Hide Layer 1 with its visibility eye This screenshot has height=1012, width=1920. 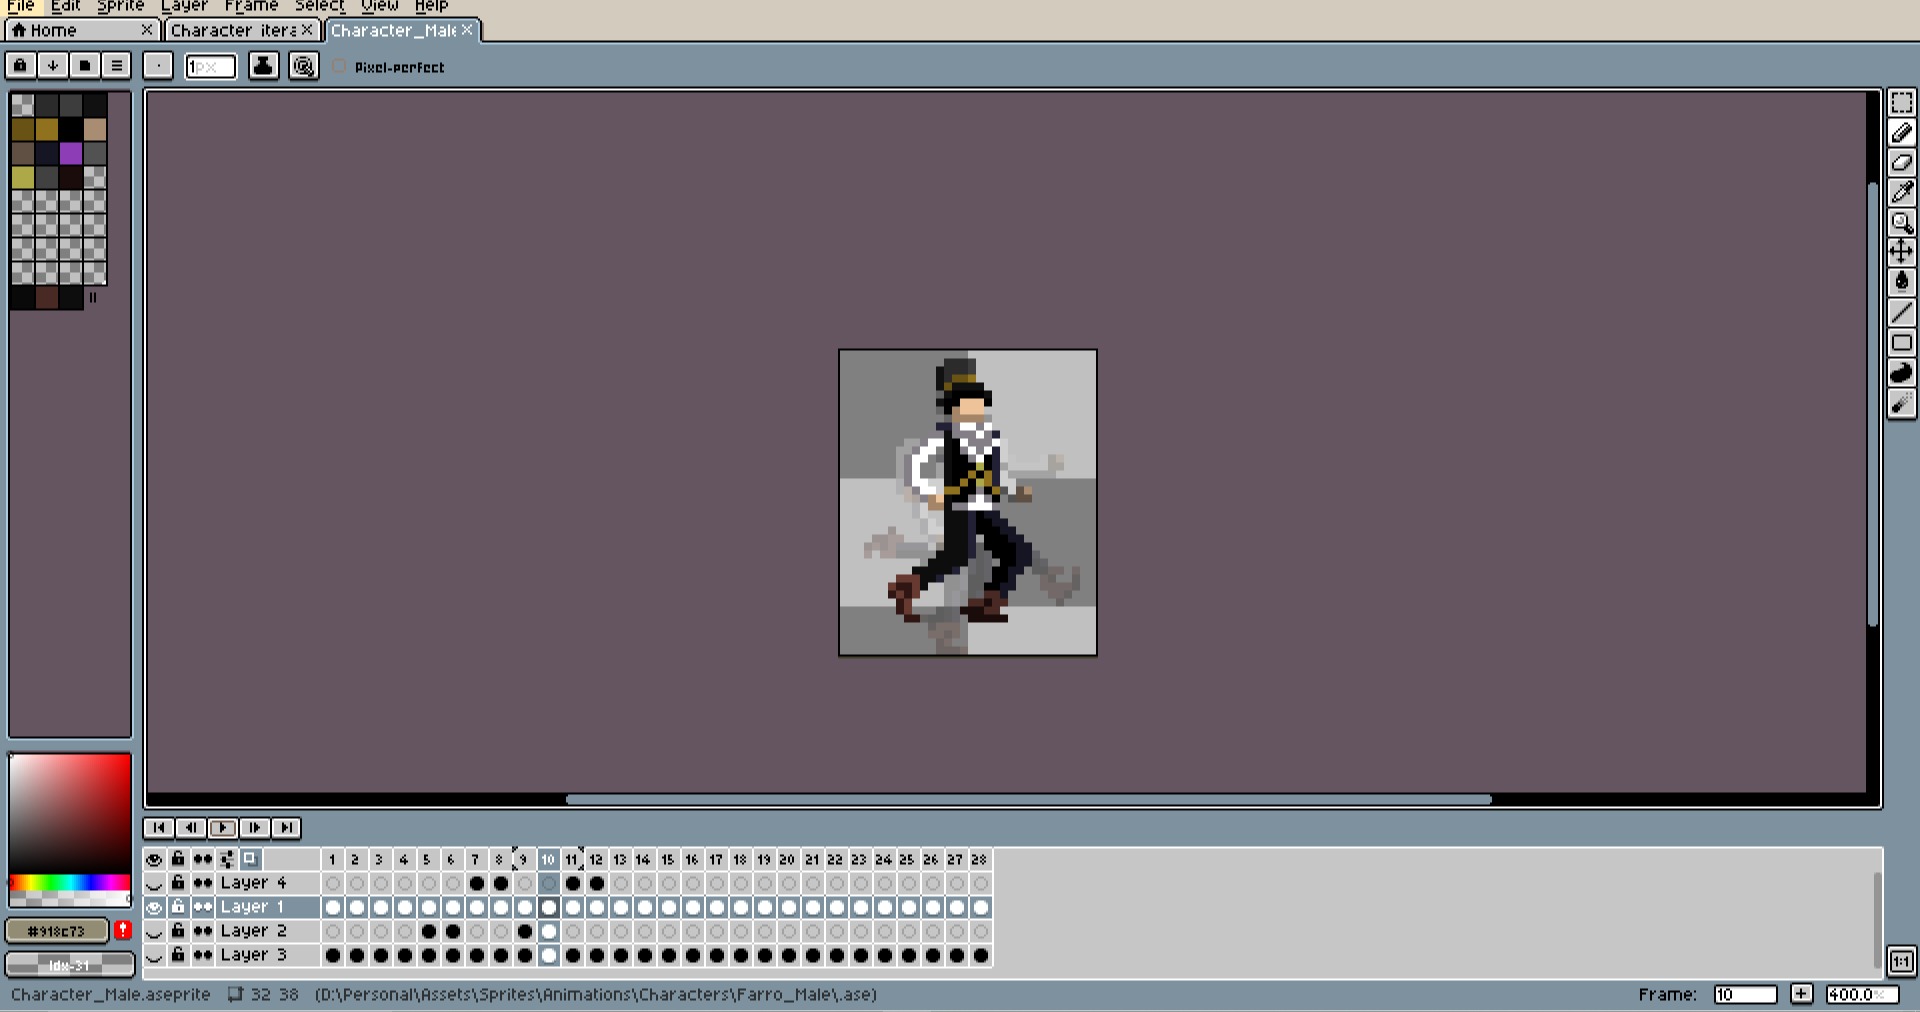(x=154, y=908)
